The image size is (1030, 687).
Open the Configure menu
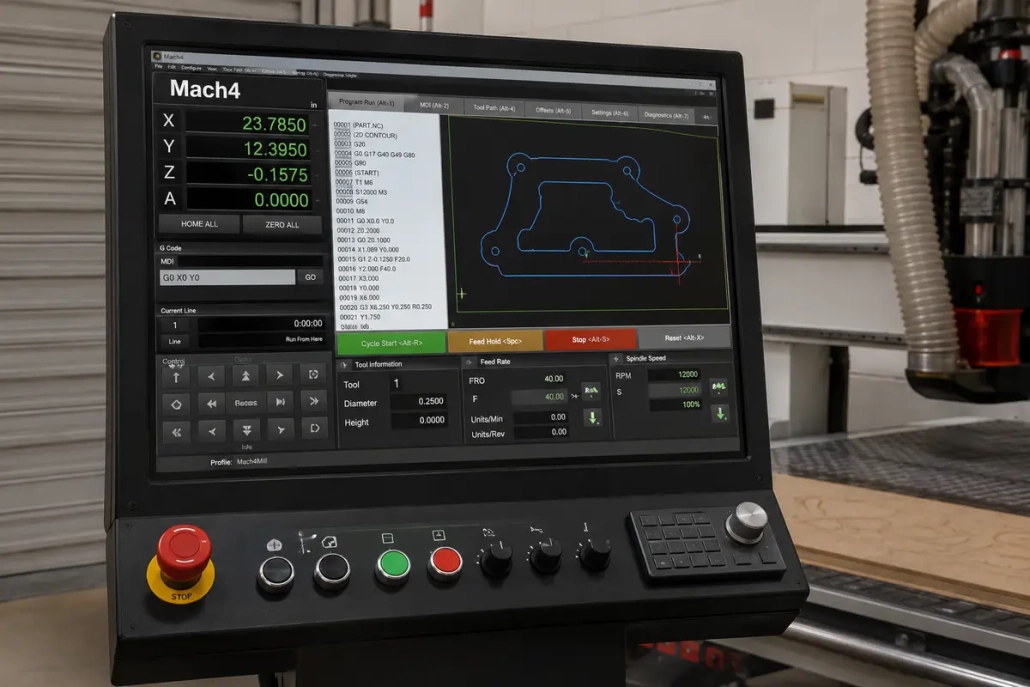click(x=191, y=68)
